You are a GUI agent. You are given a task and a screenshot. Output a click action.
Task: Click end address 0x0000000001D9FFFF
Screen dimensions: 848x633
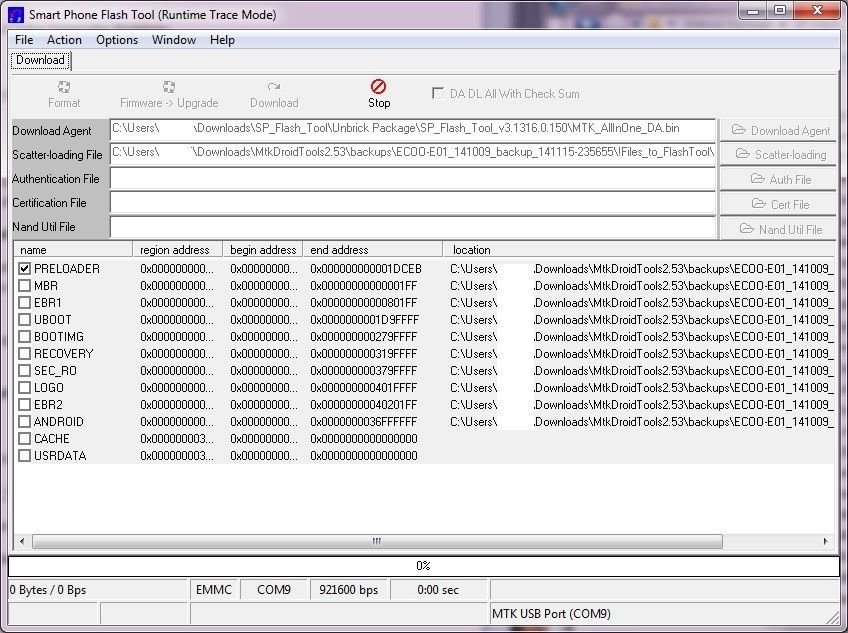pos(365,320)
